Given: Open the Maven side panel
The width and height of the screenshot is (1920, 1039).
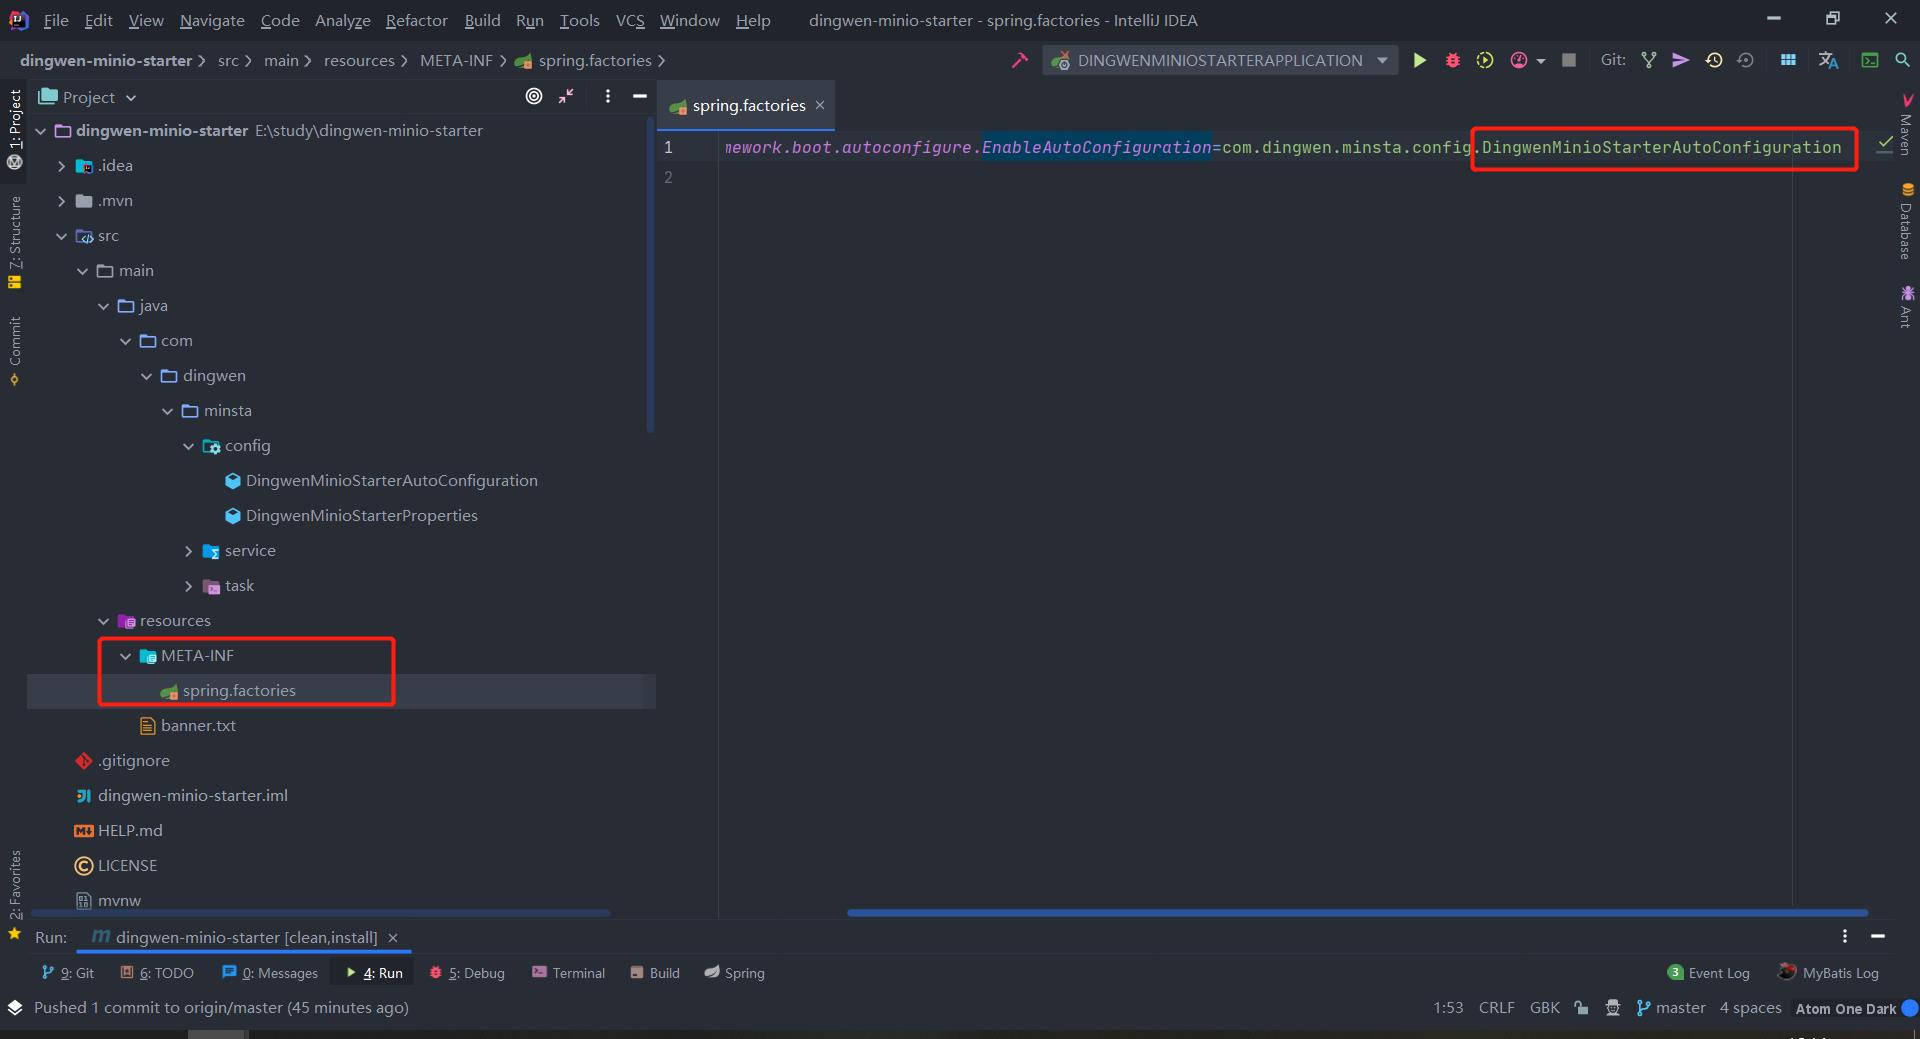Looking at the screenshot, I should point(1906,126).
